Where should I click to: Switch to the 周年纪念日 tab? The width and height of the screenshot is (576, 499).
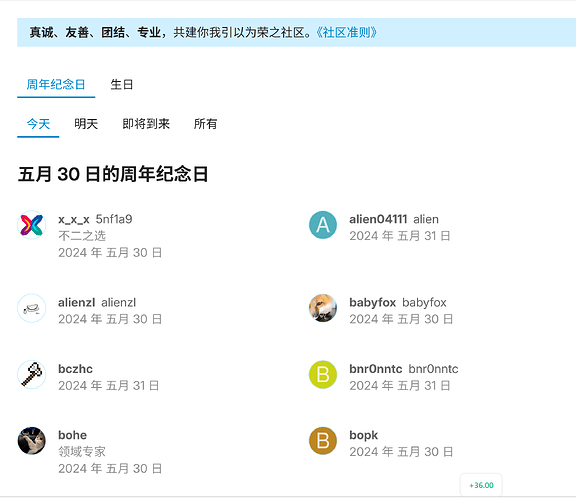point(56,85)
